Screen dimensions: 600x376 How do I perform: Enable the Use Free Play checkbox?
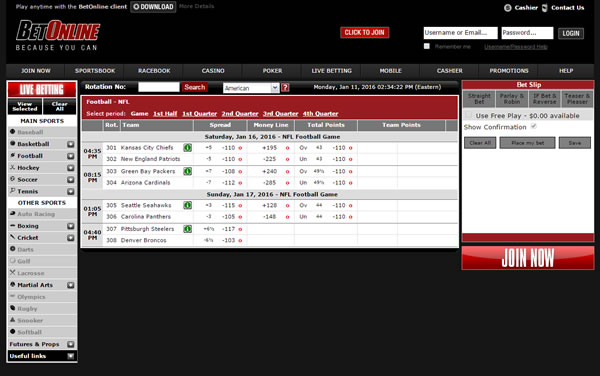pos(468,115)
